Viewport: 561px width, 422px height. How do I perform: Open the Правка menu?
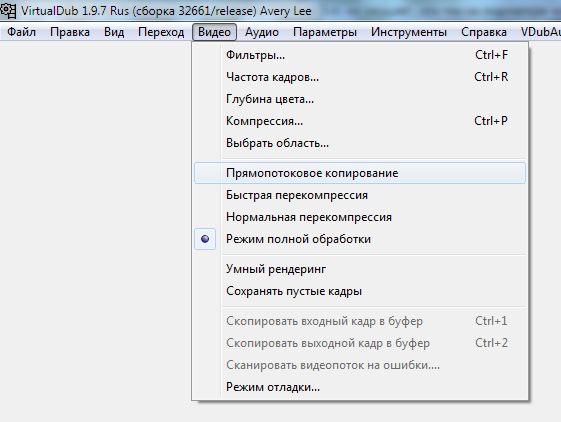coord(70,32)
